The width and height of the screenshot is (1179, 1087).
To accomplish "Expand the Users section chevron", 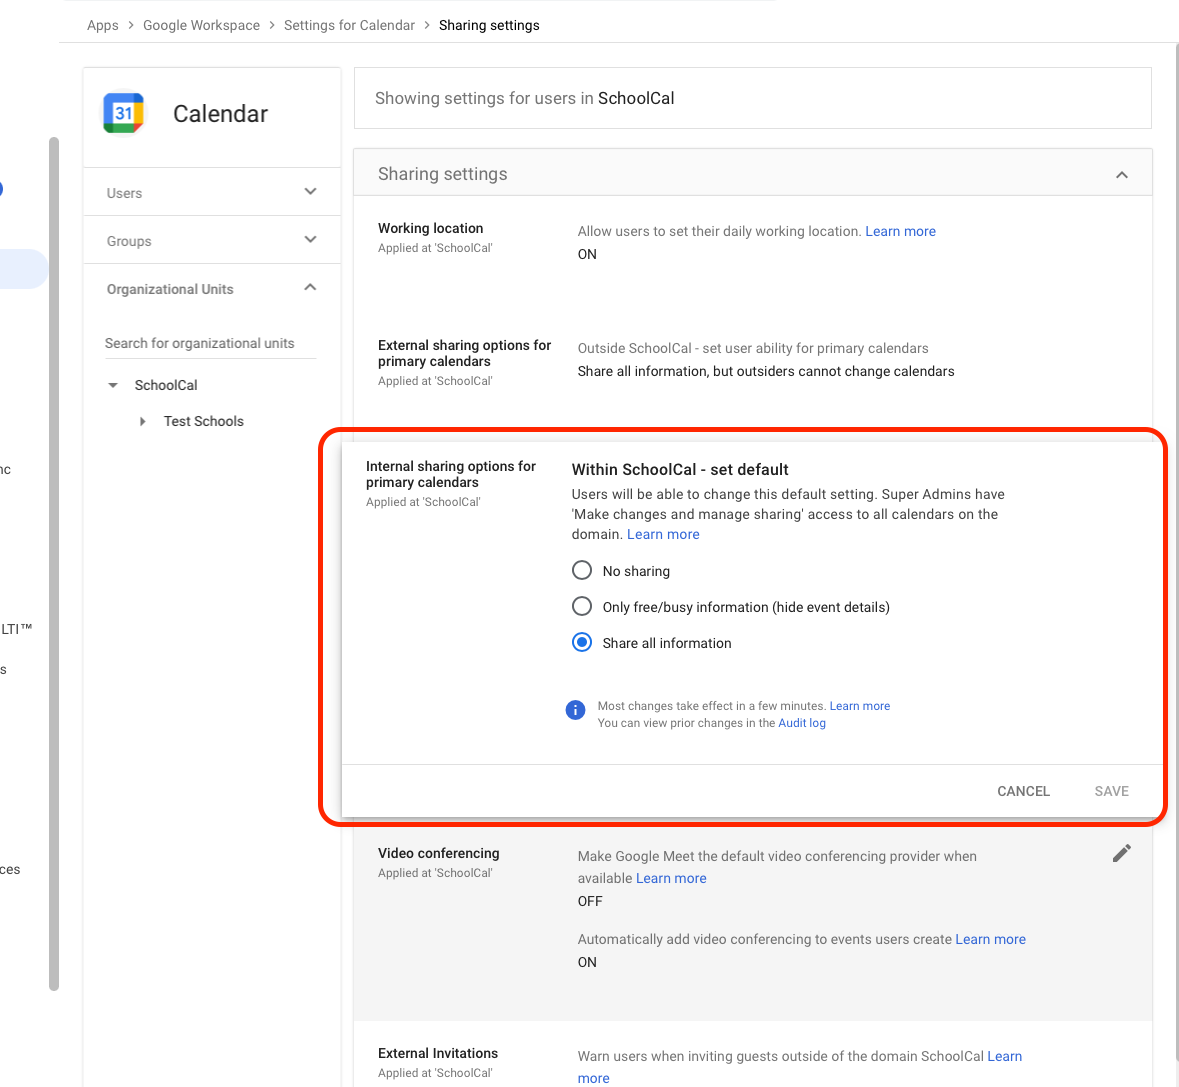I will 310,192.
